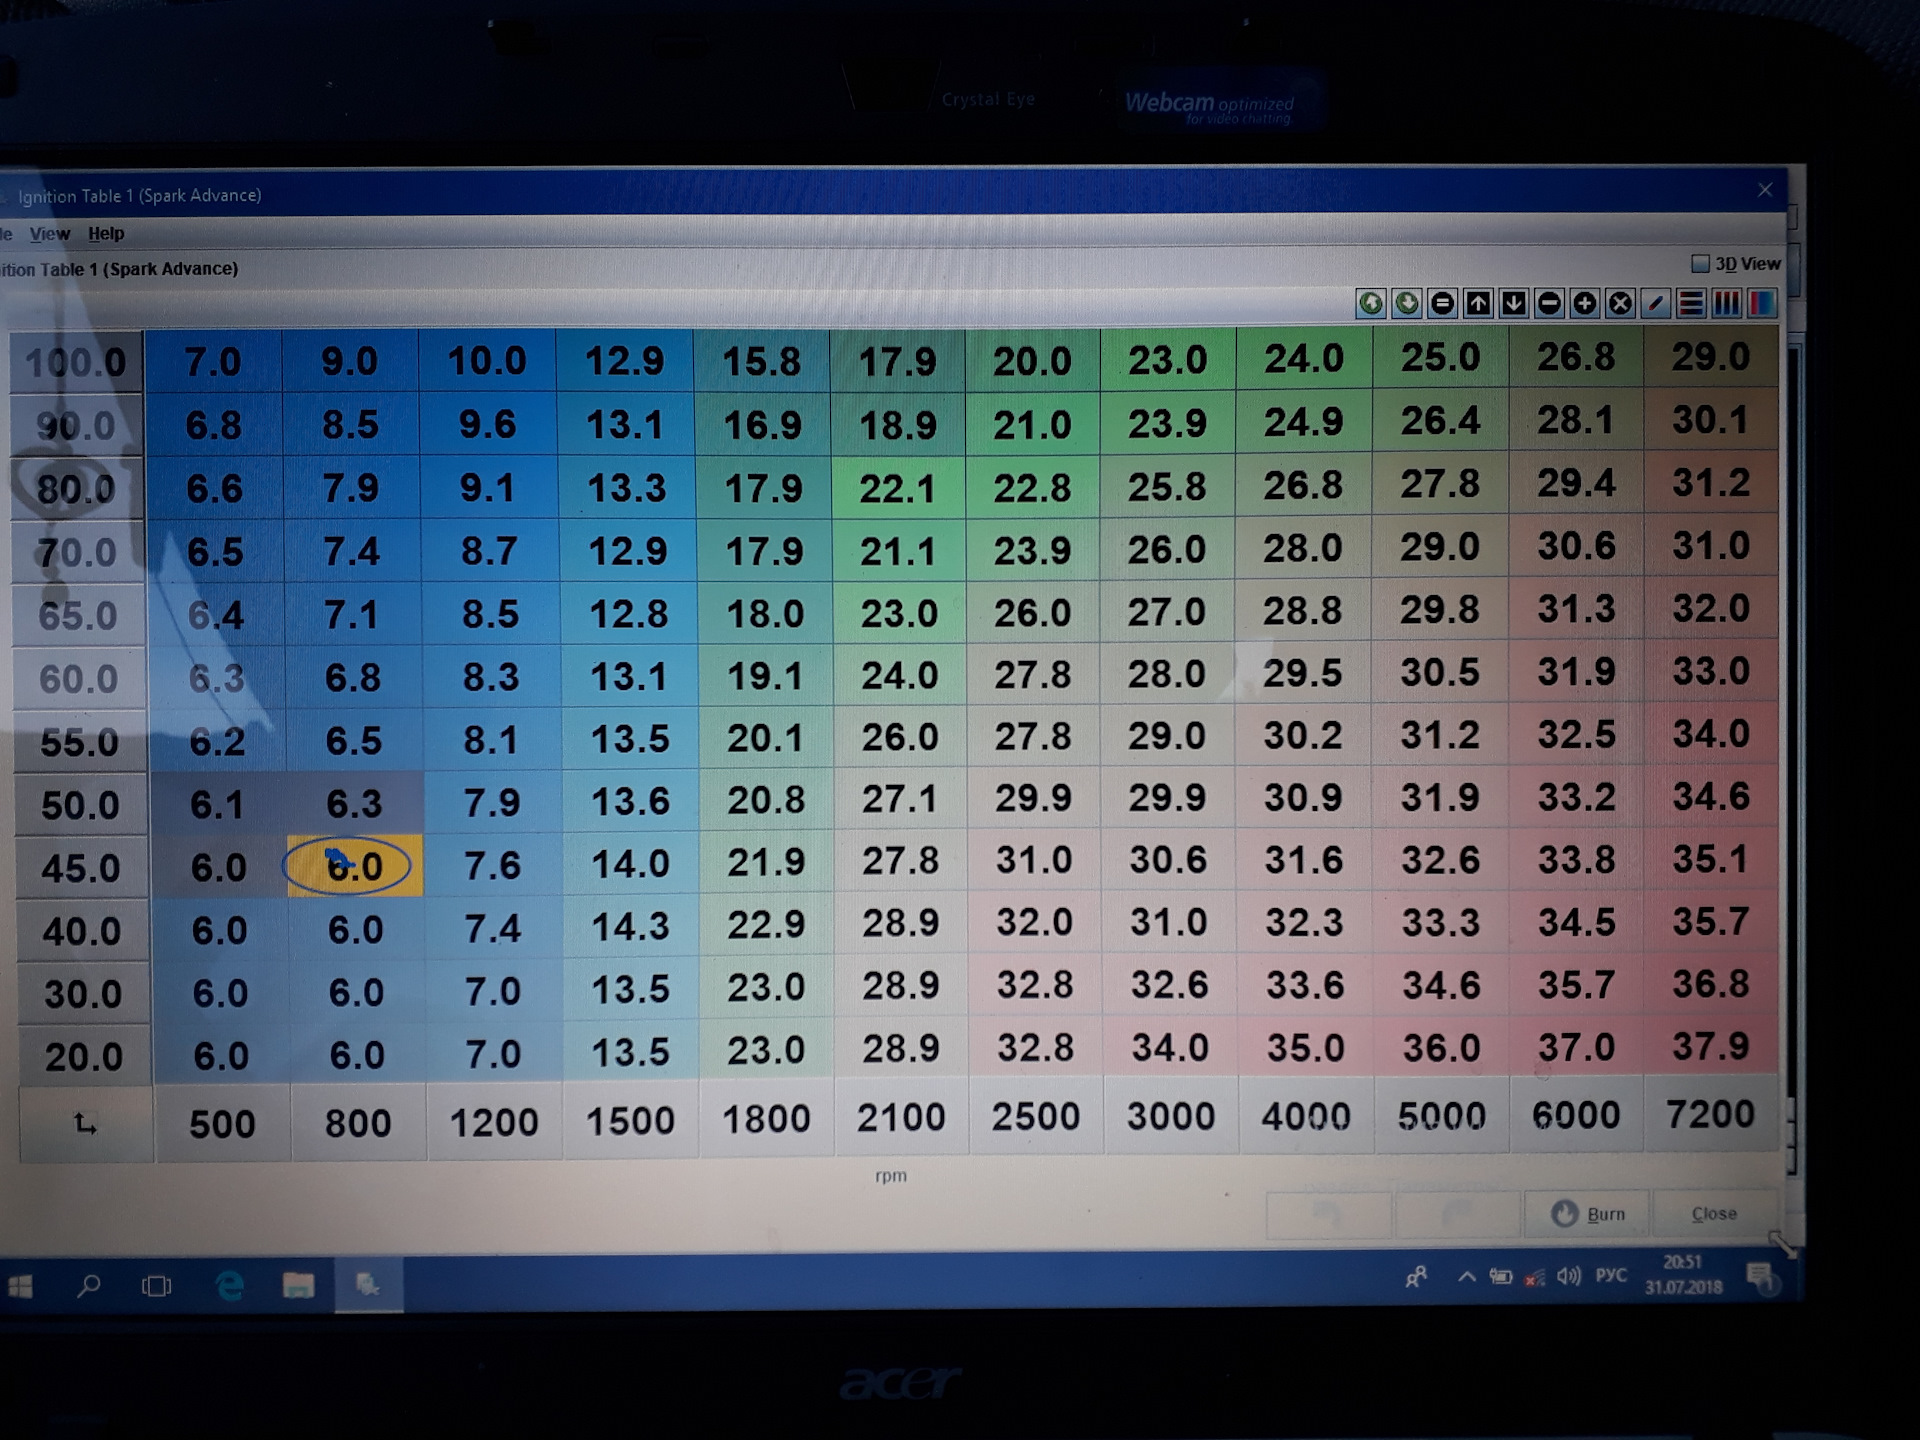The width and height of the screenshot is (1920, 1440).
Task: Click the multiply X circle icon
Action: point(1620,303)
